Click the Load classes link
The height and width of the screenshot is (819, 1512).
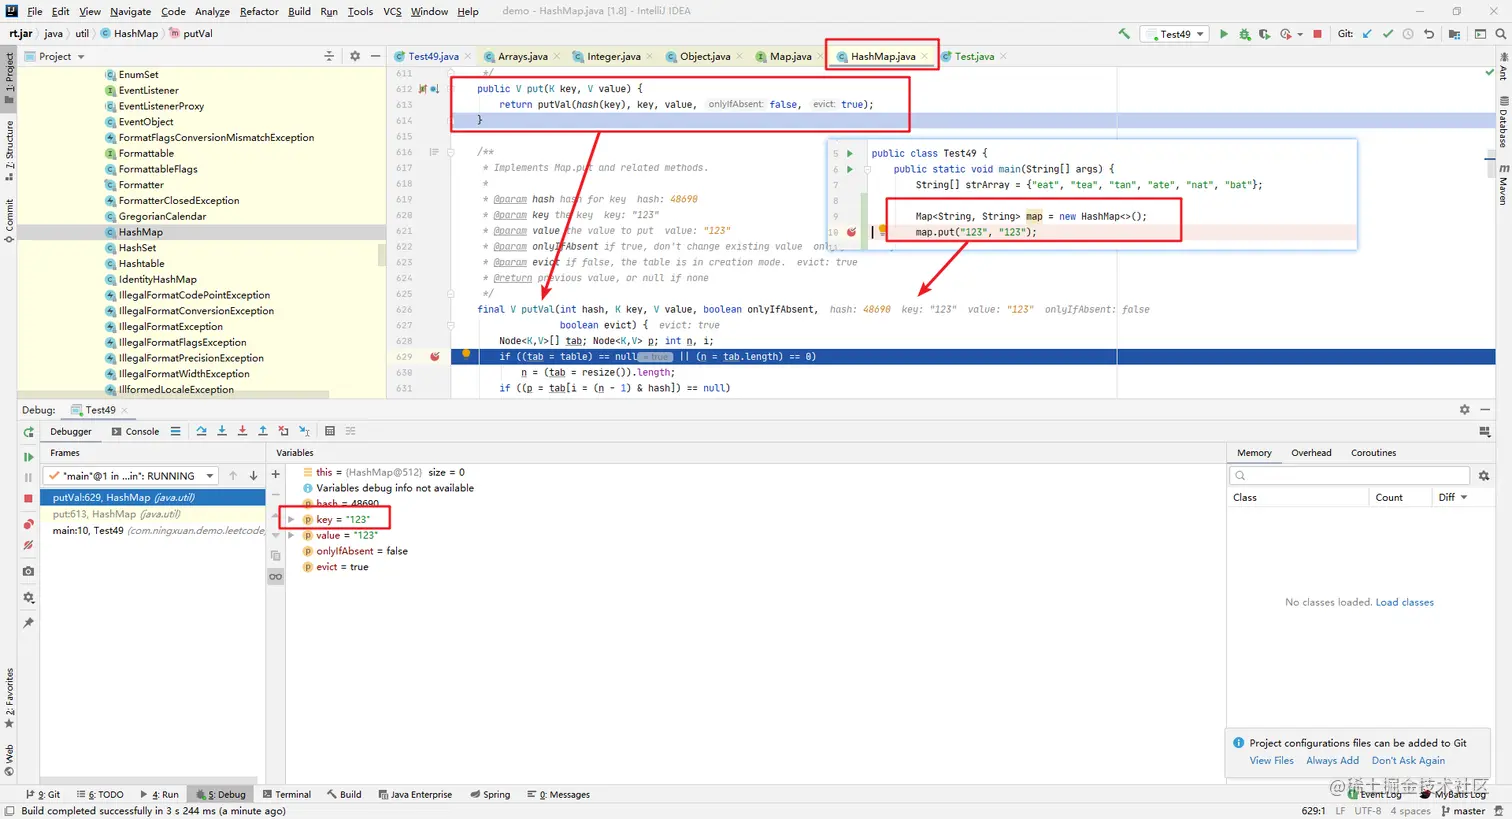1404,602
